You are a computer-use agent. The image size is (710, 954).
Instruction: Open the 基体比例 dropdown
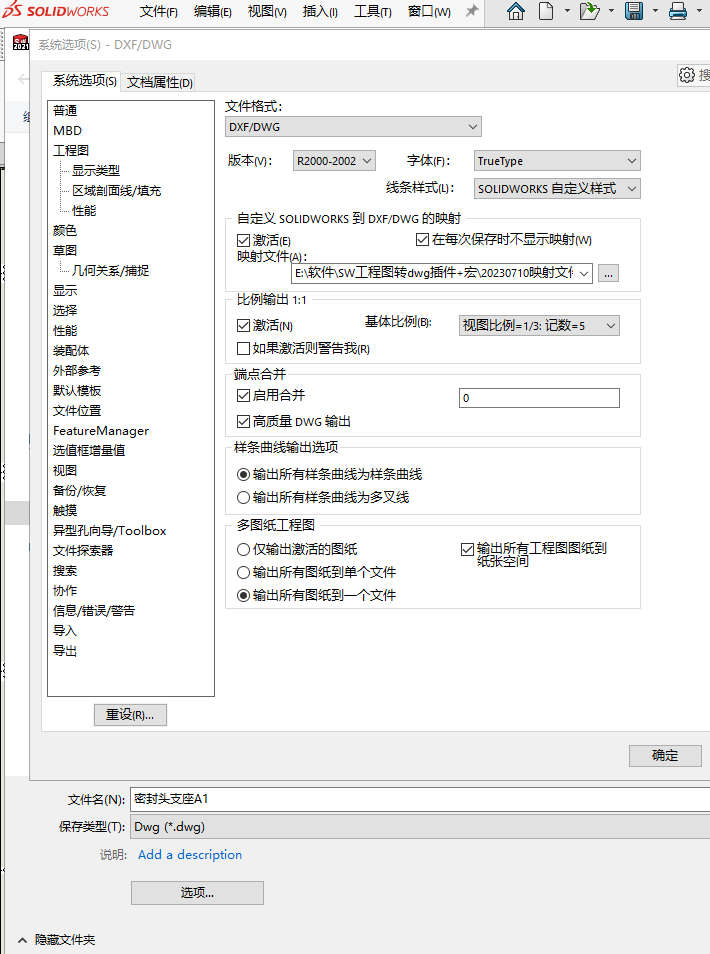[x=539, y=326]
